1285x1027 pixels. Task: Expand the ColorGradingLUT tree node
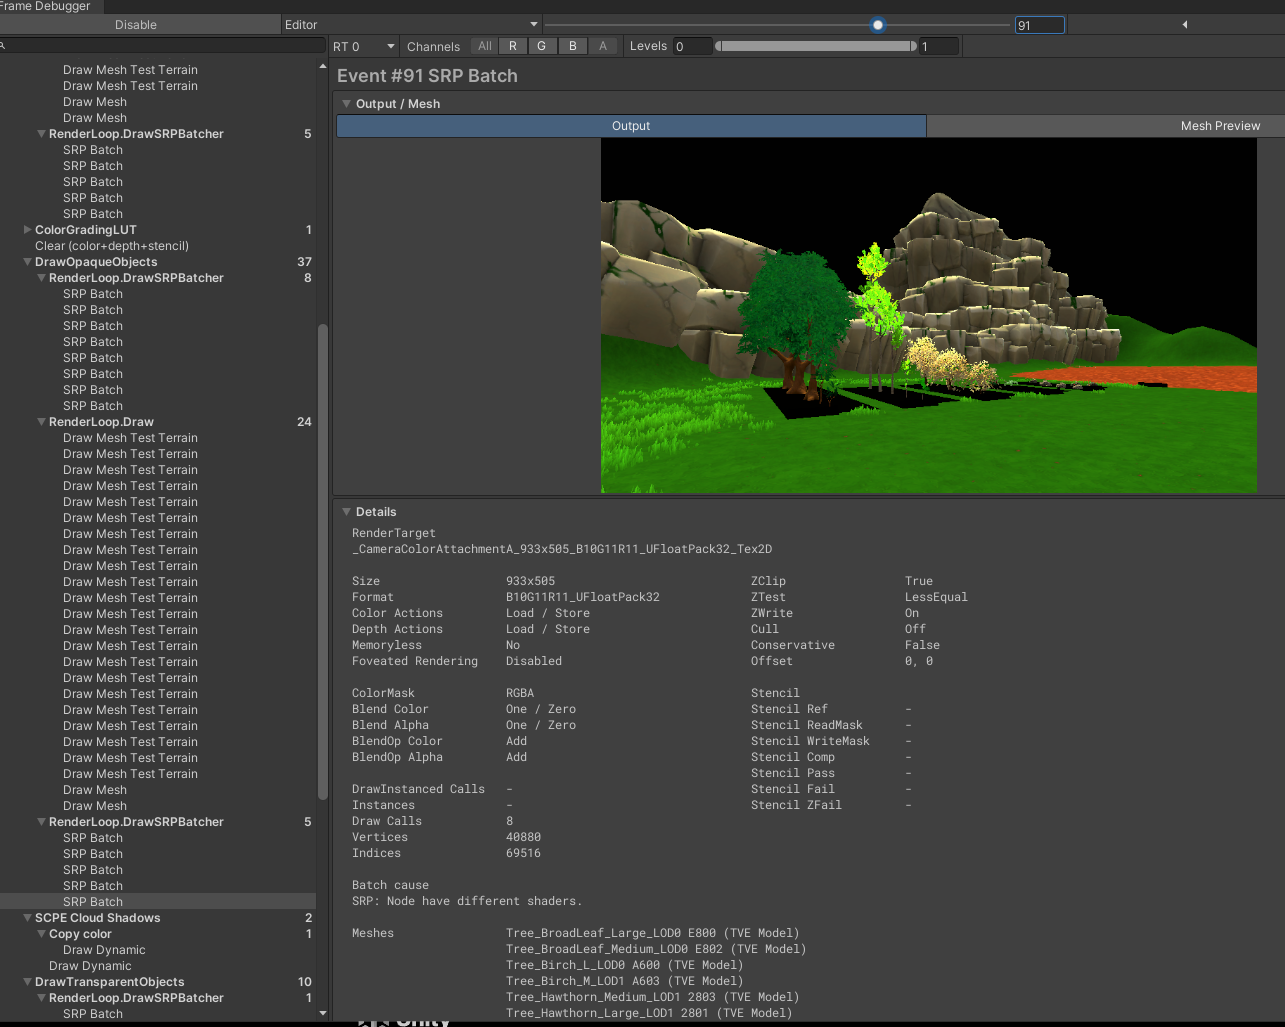pos(27,230)
